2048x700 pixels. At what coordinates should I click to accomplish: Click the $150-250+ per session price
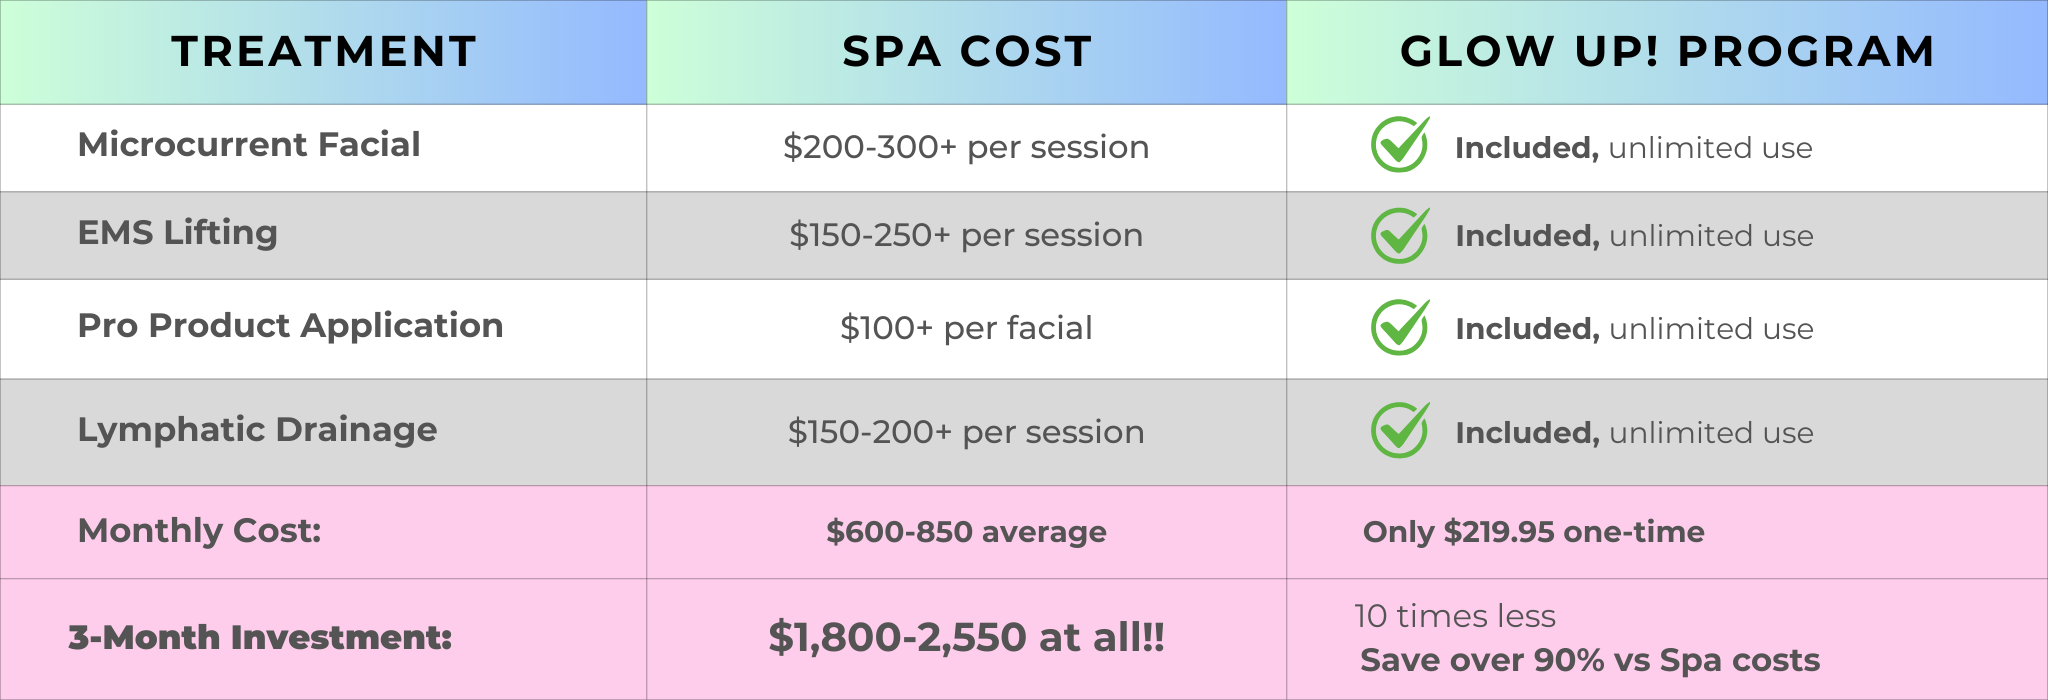(966, 236)
